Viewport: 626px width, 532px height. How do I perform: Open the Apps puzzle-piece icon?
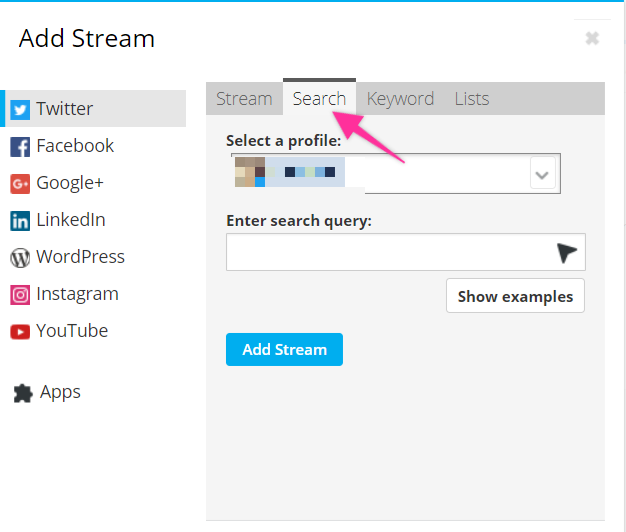(x=22, y=393)
